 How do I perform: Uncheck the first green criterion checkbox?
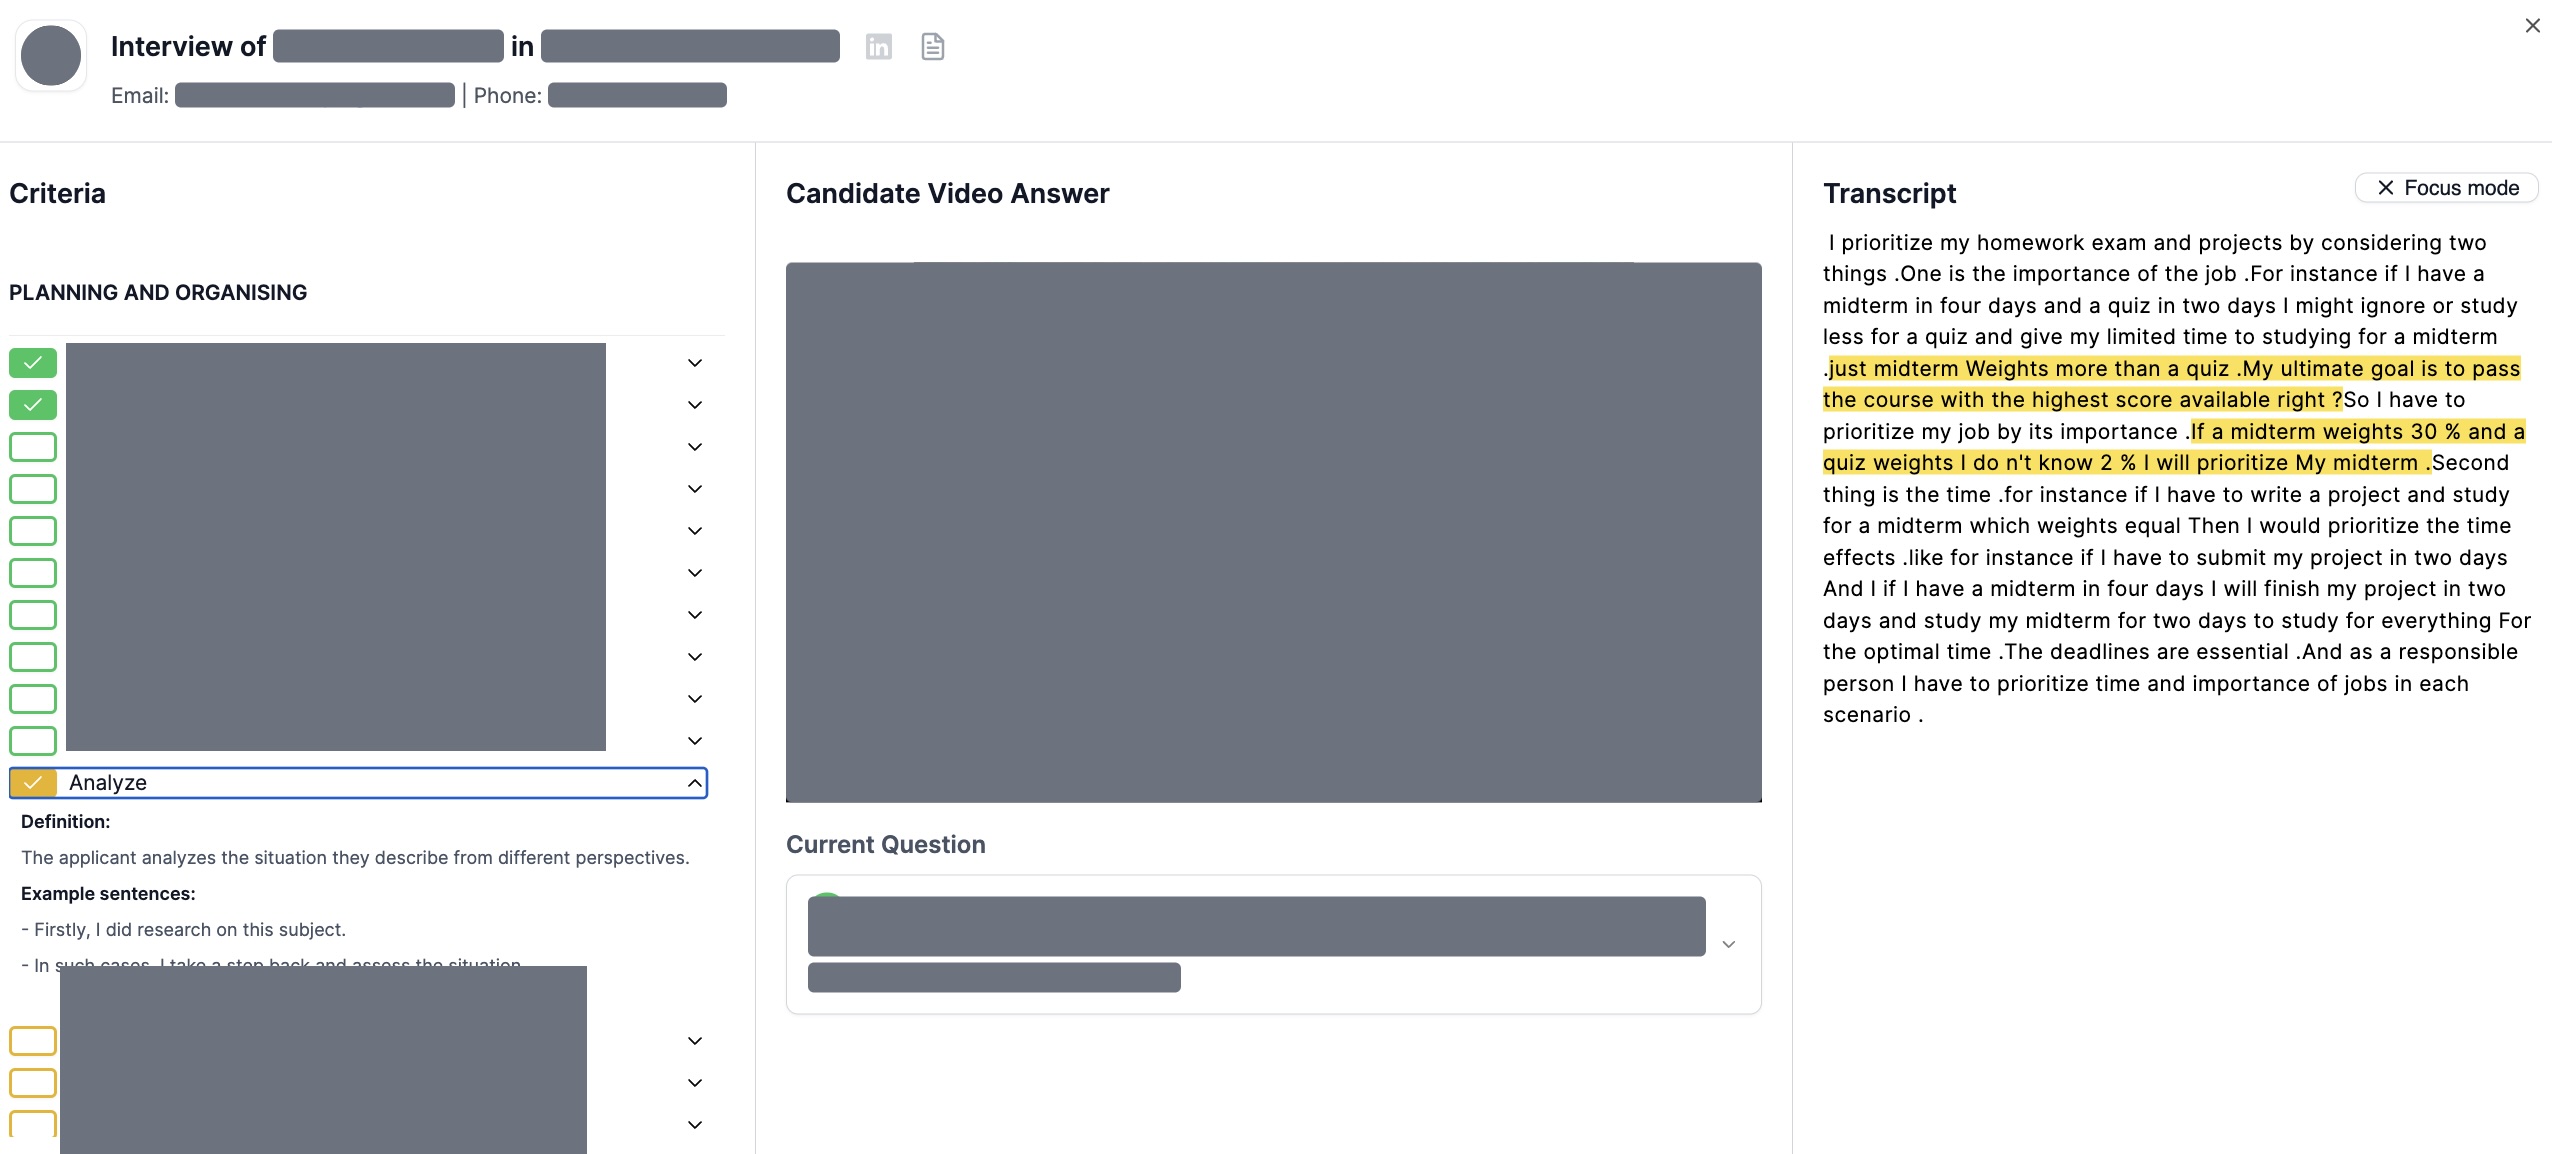coord(32,362)
